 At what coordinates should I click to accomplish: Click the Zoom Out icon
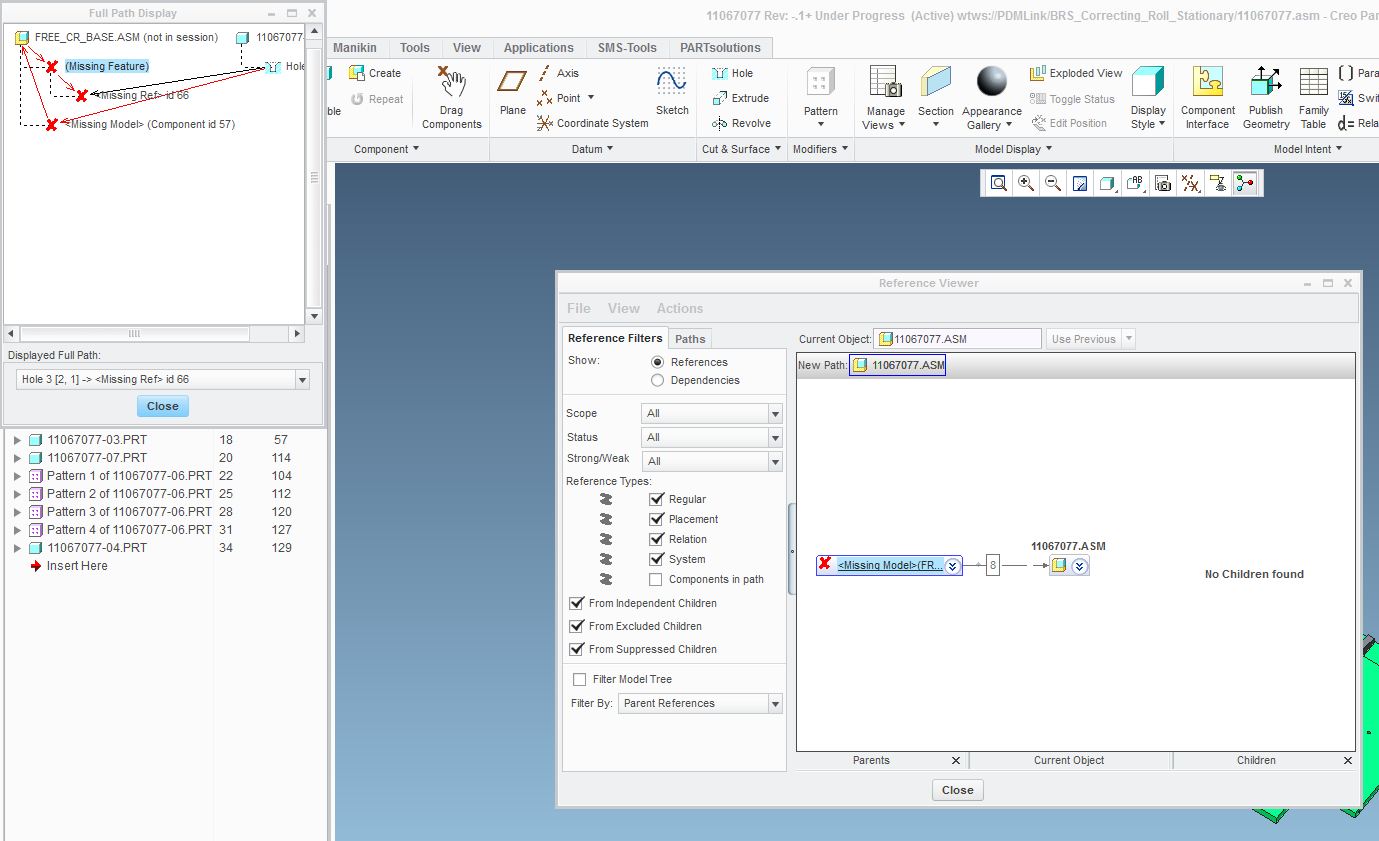tap(1052, 183)
